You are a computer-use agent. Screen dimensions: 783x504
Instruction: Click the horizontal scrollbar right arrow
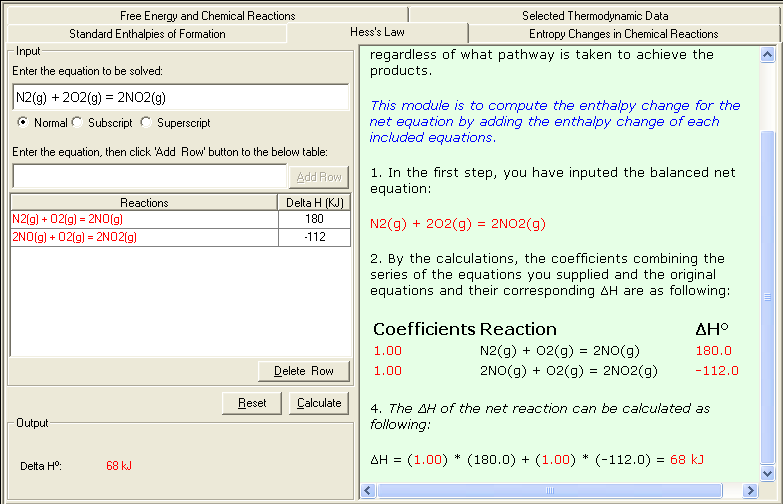750,491
